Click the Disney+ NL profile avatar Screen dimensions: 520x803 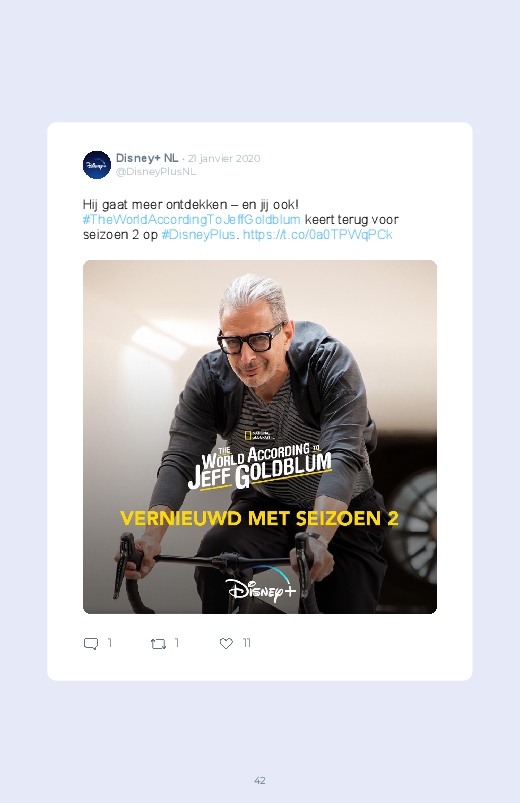click(97, 165)
